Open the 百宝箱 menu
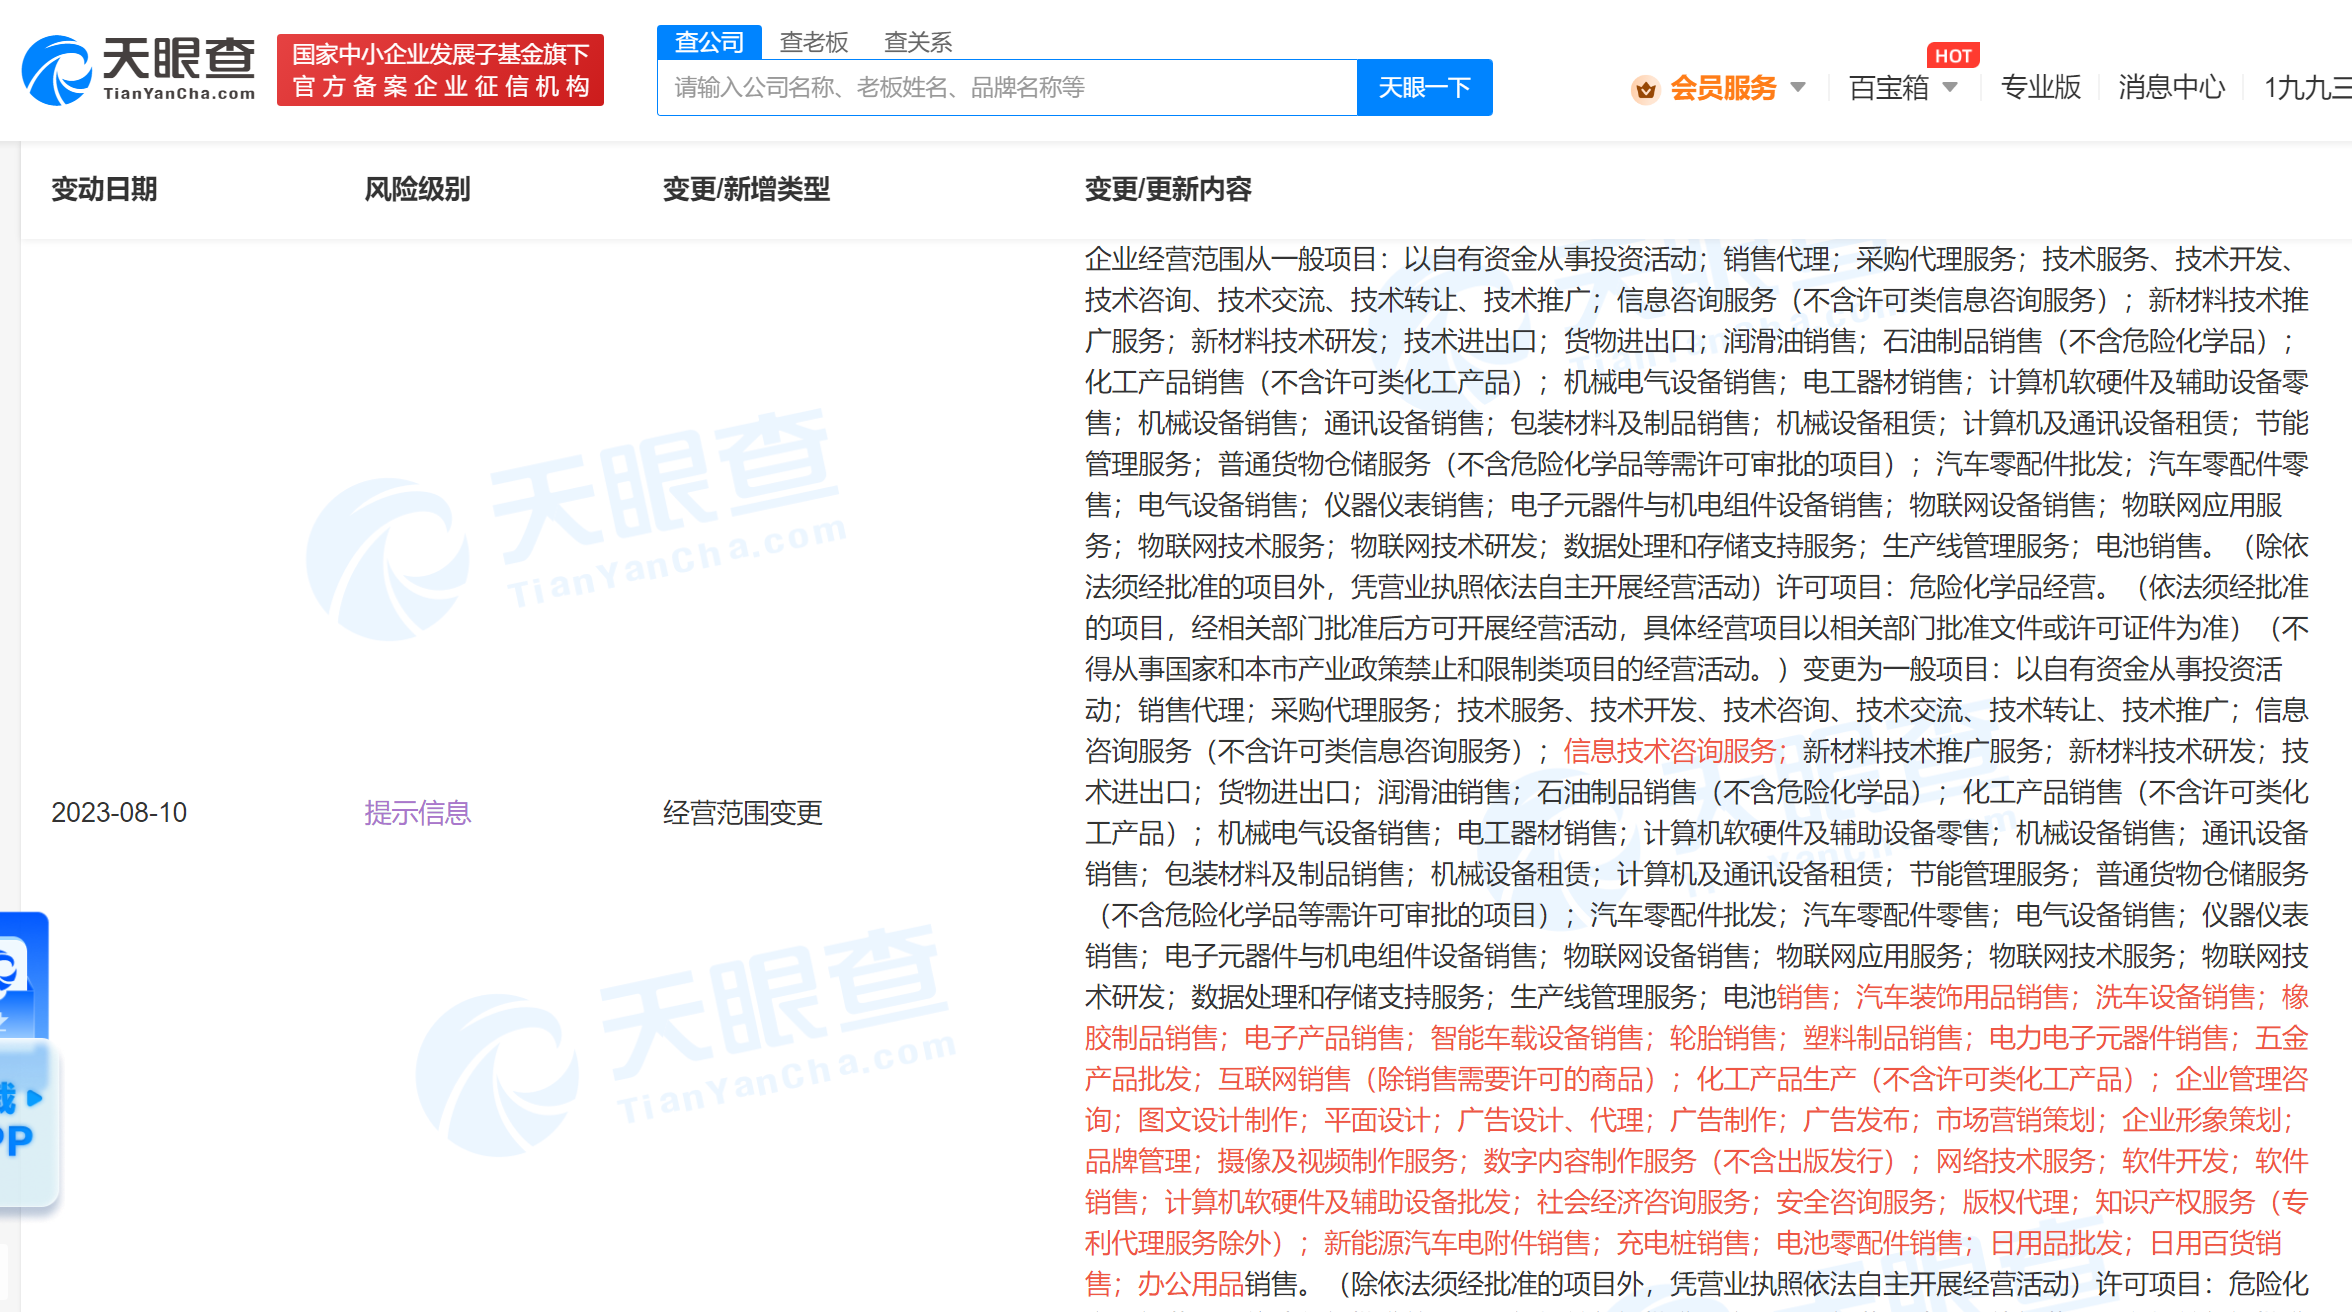2352x1312 pixels. (1888, 88)
